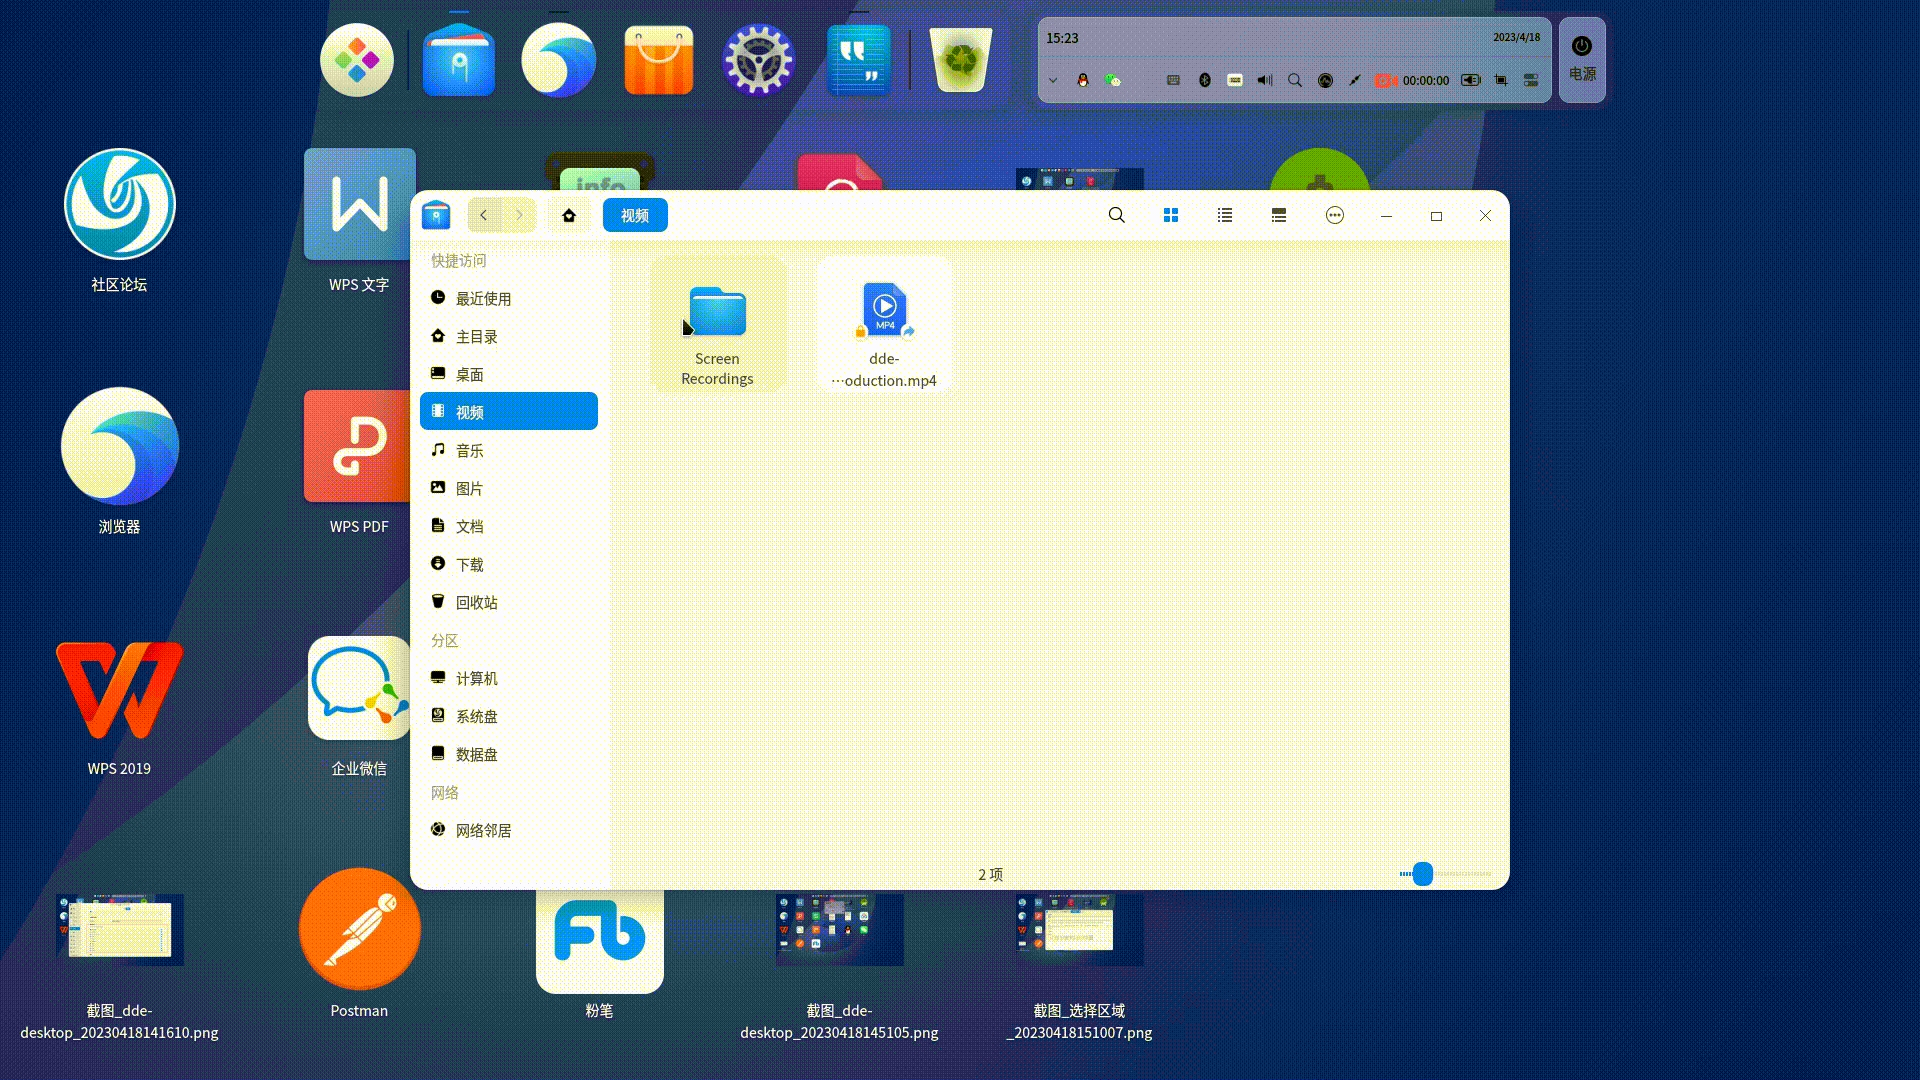Open 文档 in the sidebar
This screenshot has width=1920, height=1080.
click(x=509, y=526)
